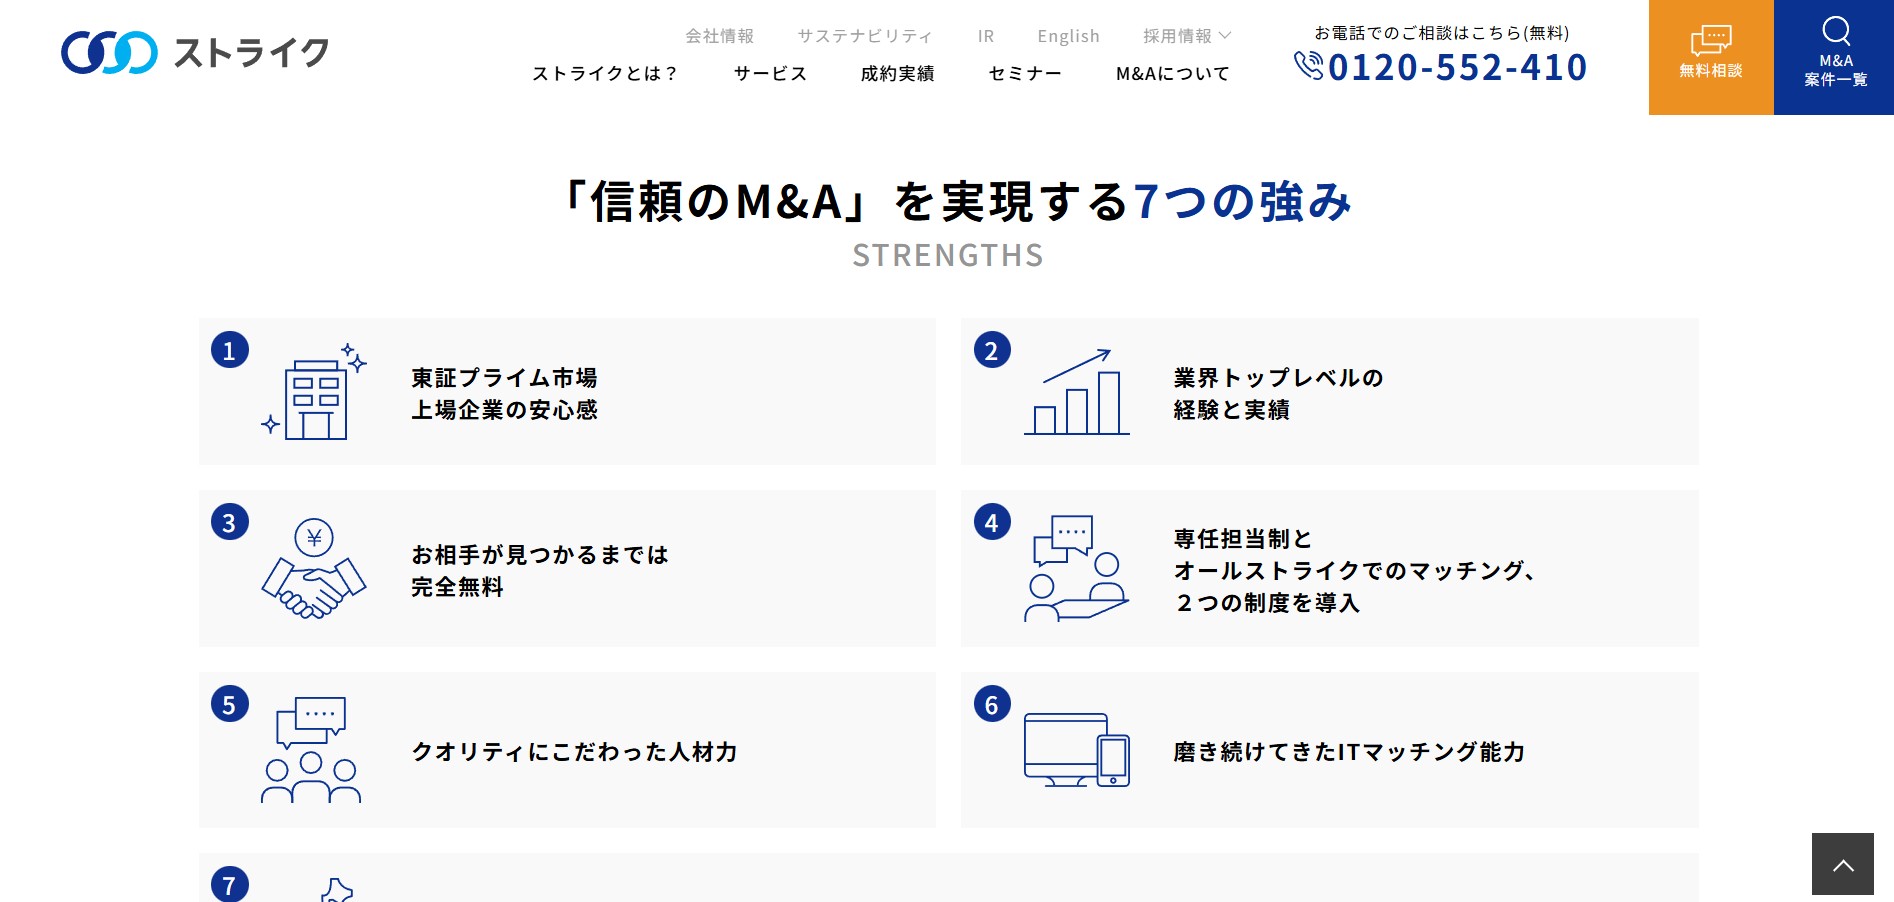Click the Strike company logo
This screenshot has height=902, width=1894.
click(195, 53)
